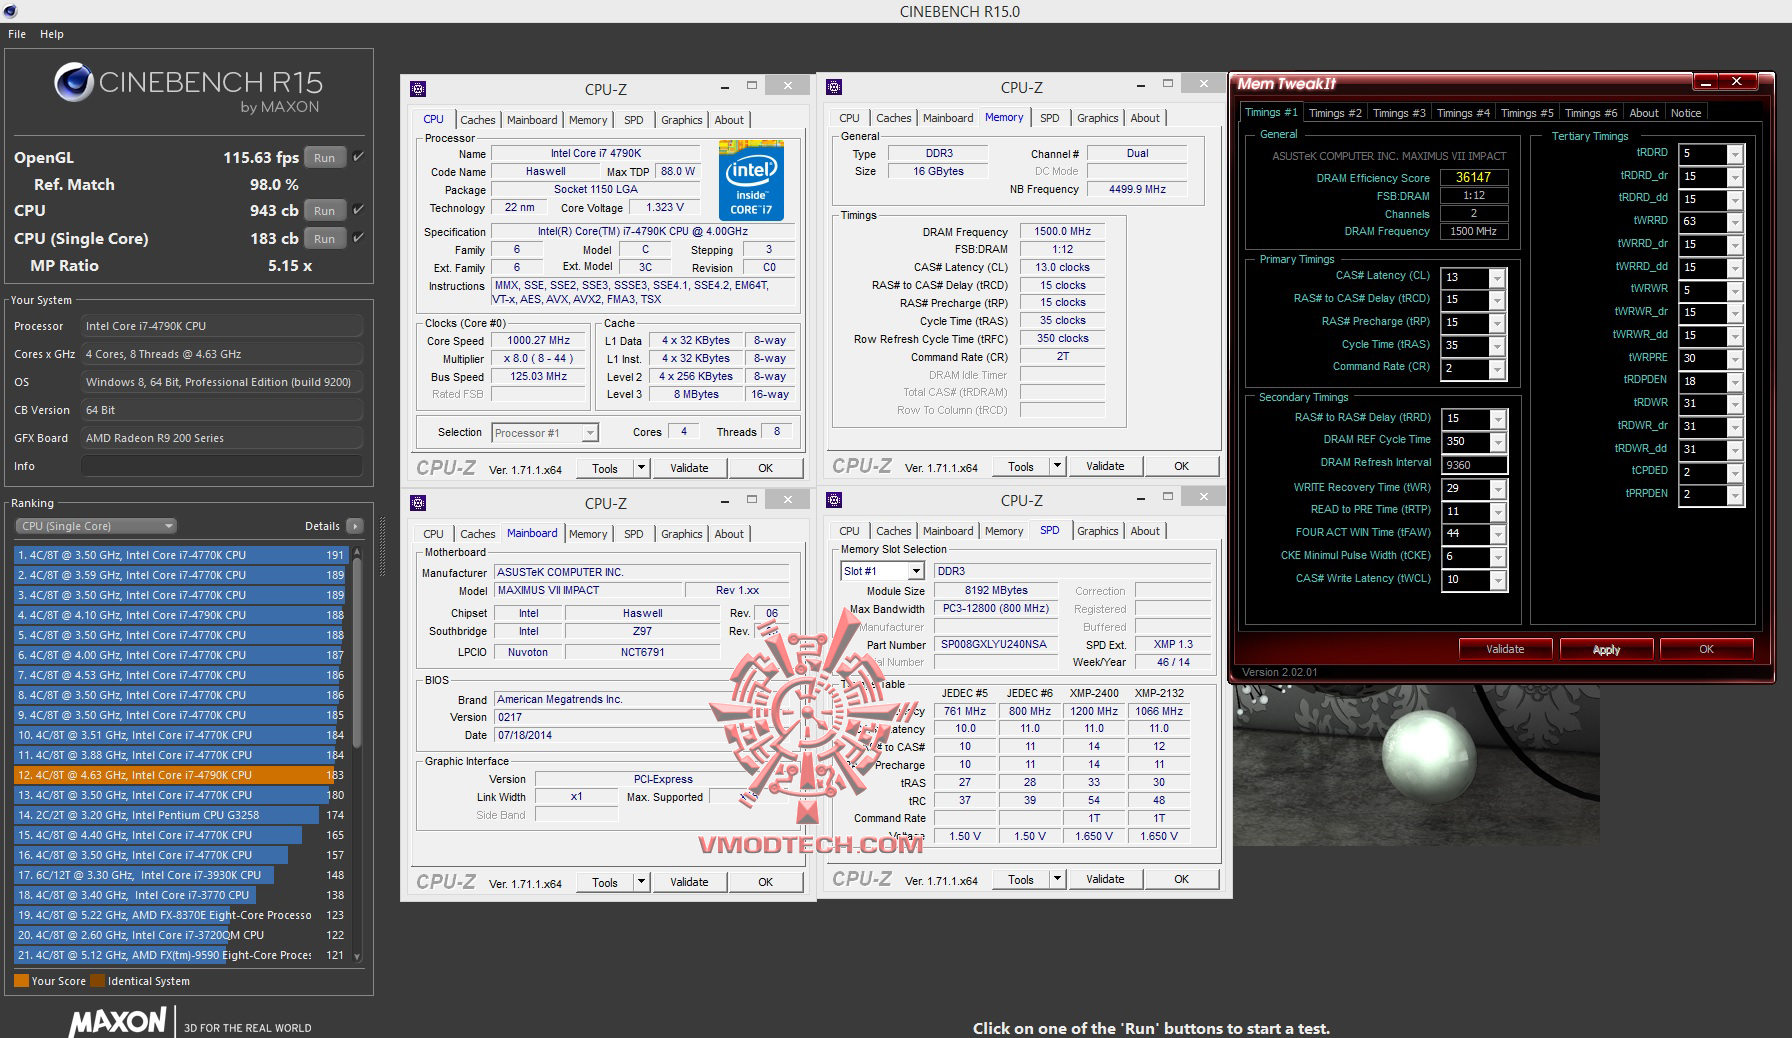Select the Intel Pentium CPU G3258 ranking row

pos(180,815)
